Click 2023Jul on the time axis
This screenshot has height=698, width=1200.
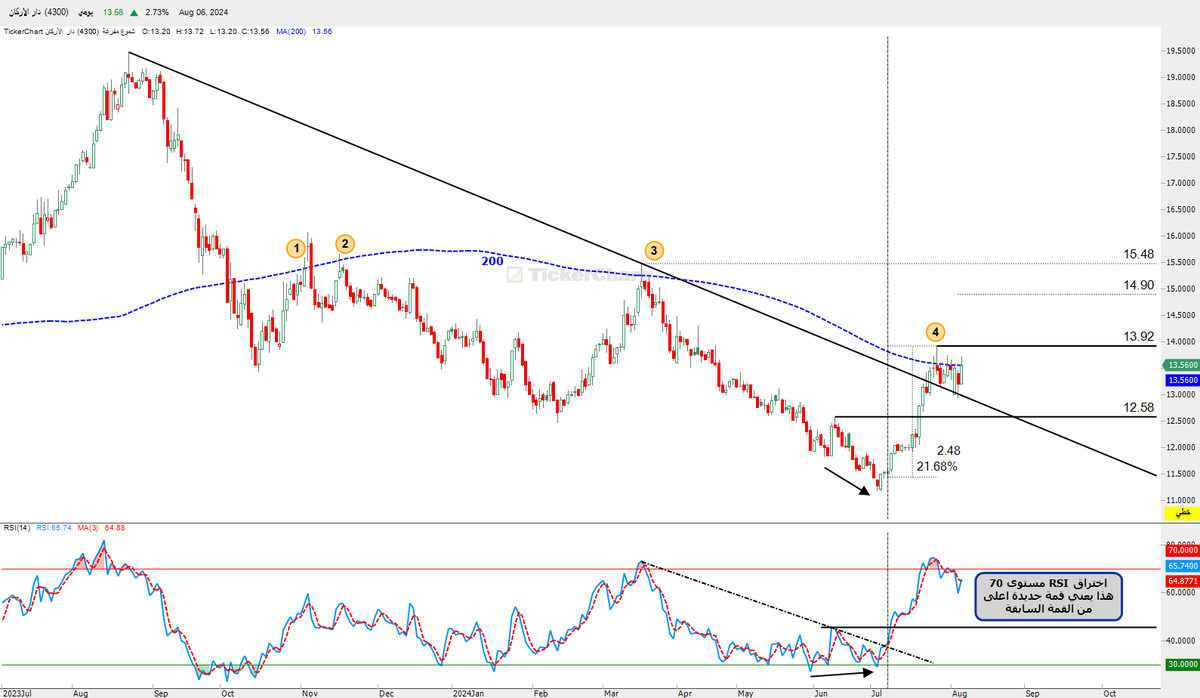pyautogui.click(x=17, y=691)
